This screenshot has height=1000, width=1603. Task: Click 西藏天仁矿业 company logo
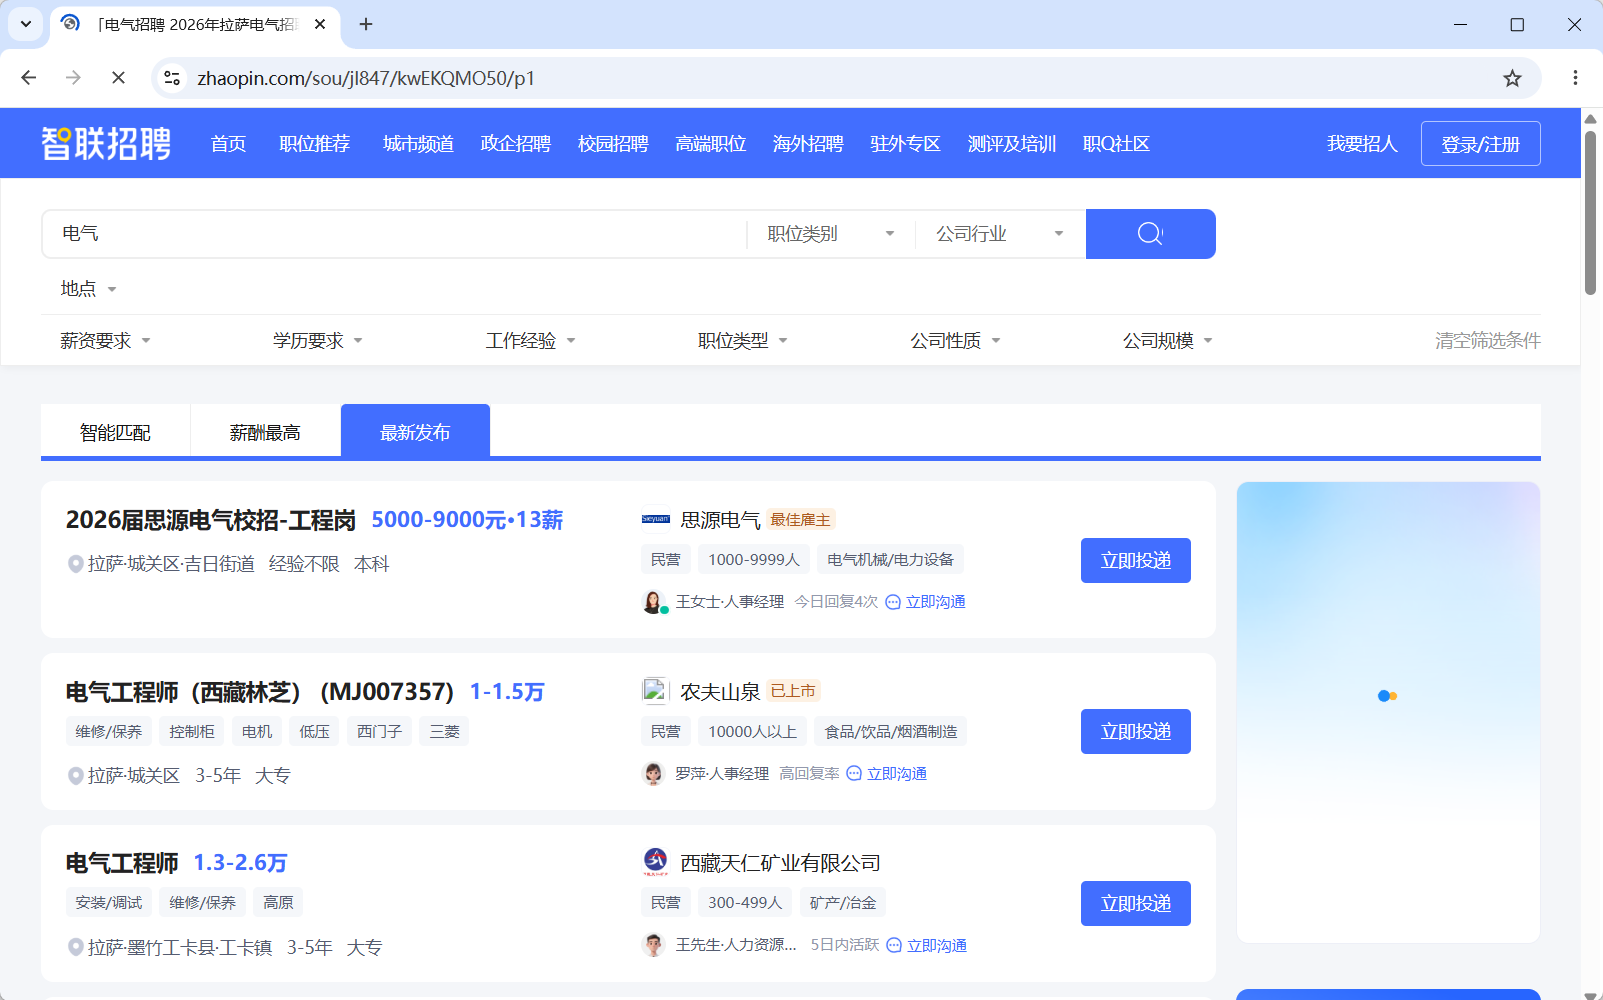655,861
